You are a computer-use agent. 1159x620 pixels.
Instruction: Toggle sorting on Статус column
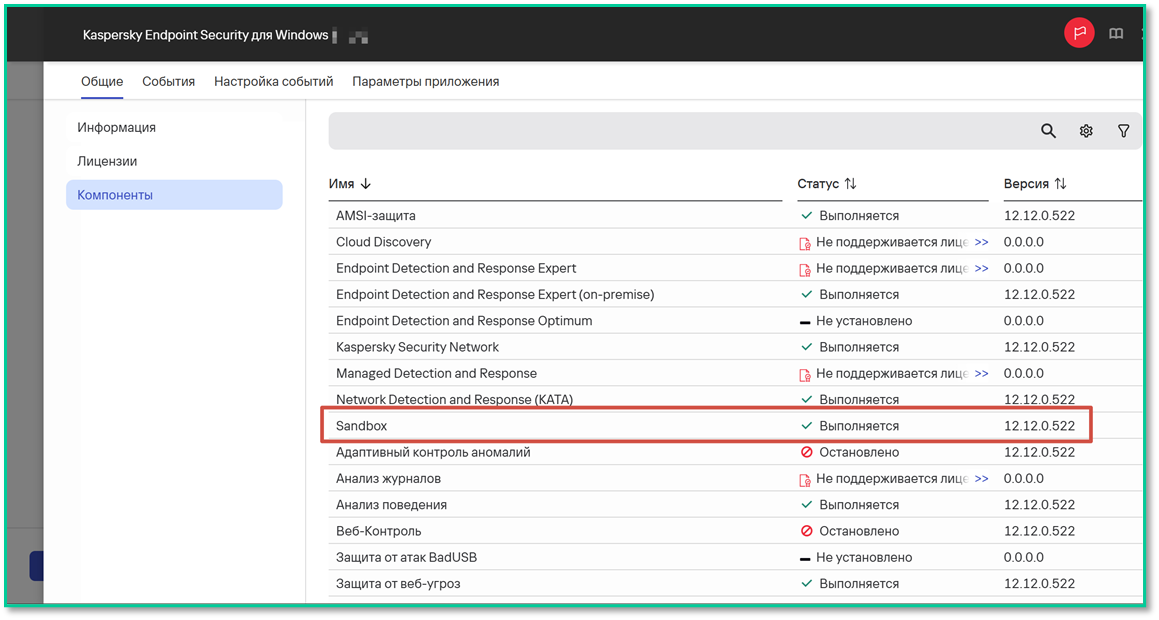(x=851, y=183)
